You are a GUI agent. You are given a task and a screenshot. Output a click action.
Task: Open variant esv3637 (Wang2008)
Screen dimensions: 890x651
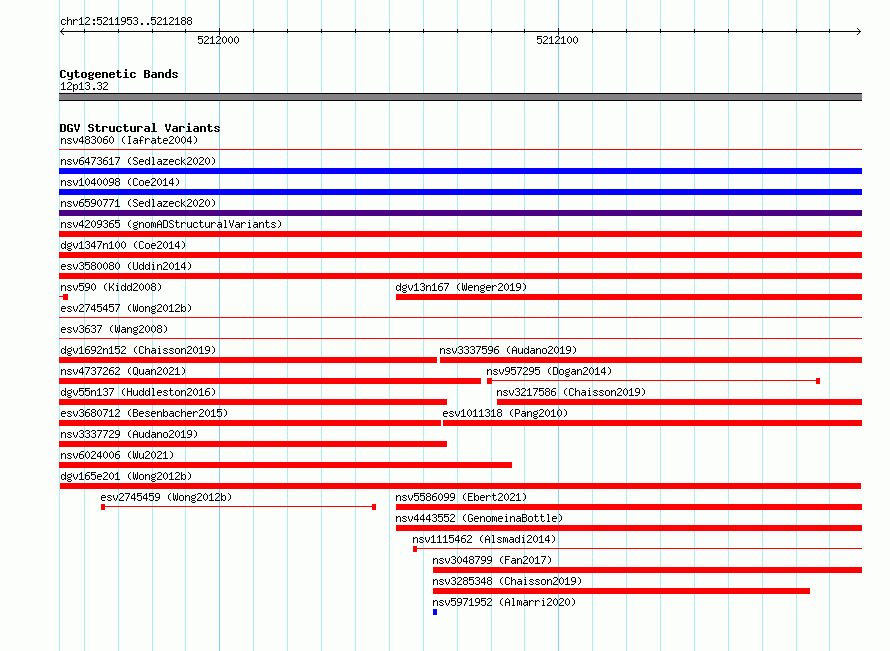point(114,329)
